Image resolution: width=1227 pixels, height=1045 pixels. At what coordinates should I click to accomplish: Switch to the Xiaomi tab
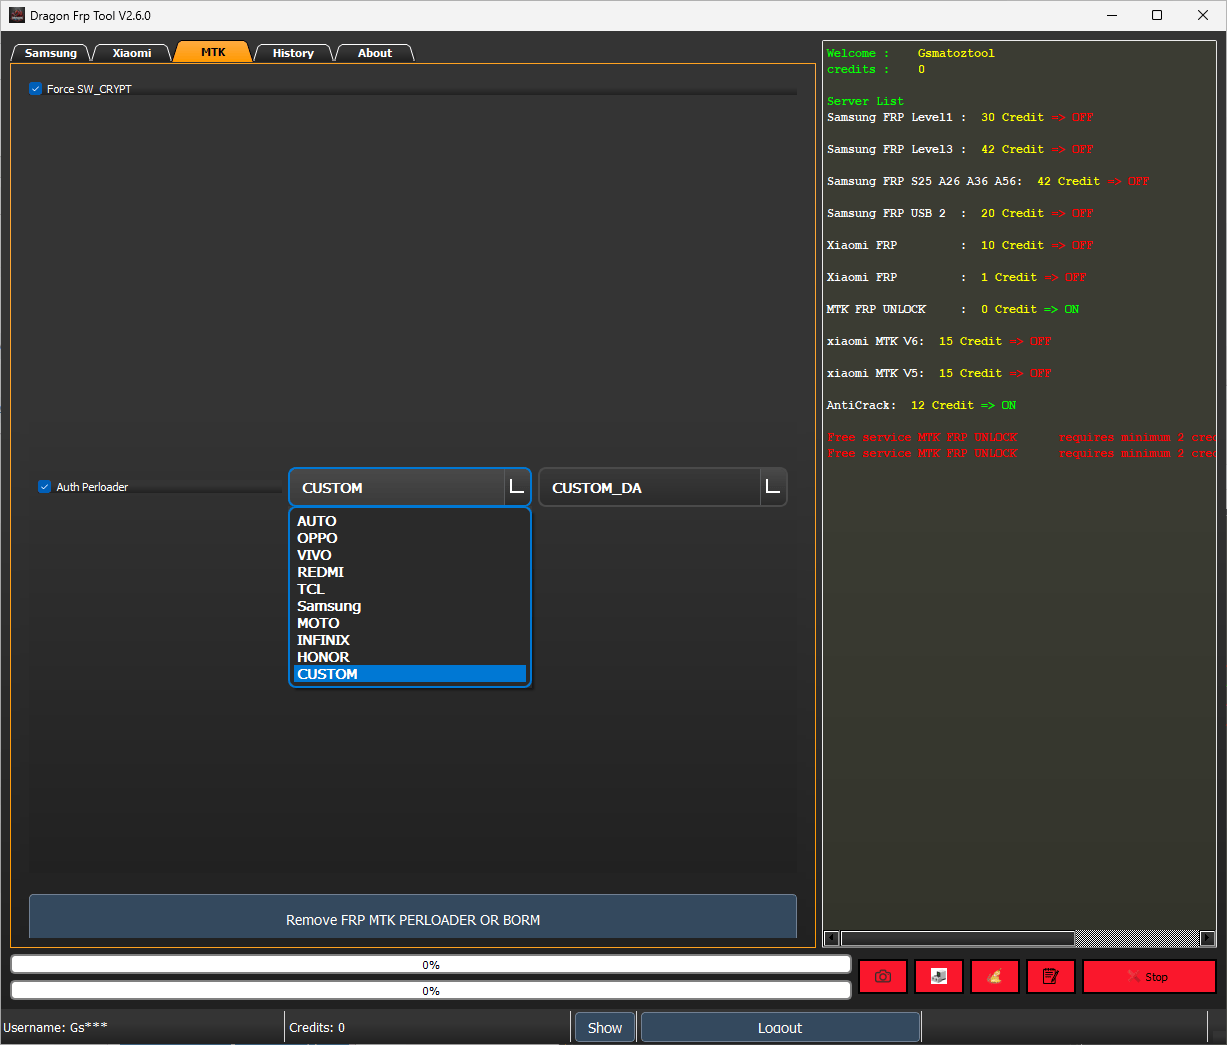pos(131,52)
